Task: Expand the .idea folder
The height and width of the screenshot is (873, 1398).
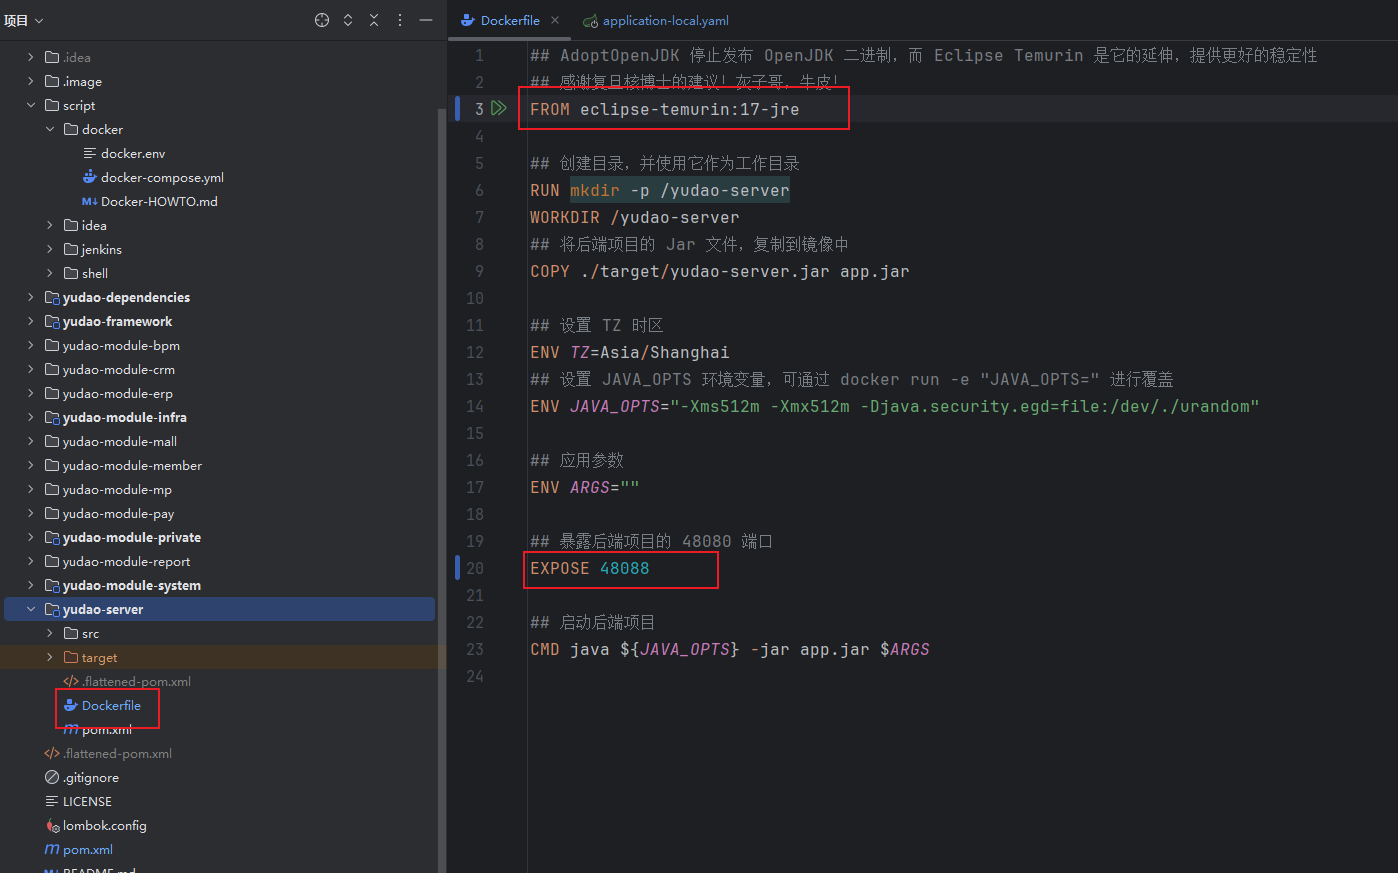Action: 31,57
